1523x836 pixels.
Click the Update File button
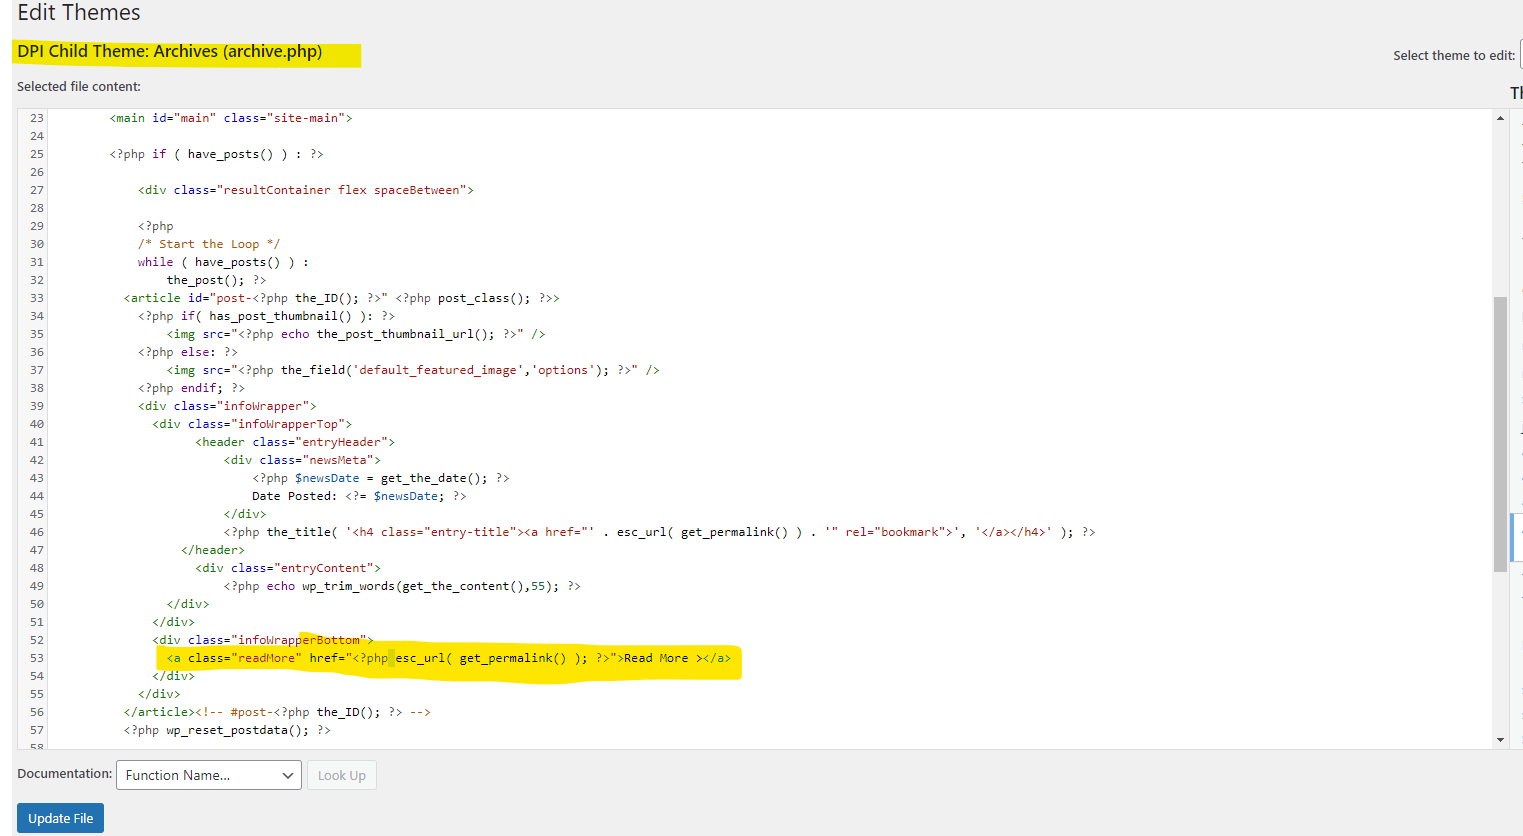60,818
